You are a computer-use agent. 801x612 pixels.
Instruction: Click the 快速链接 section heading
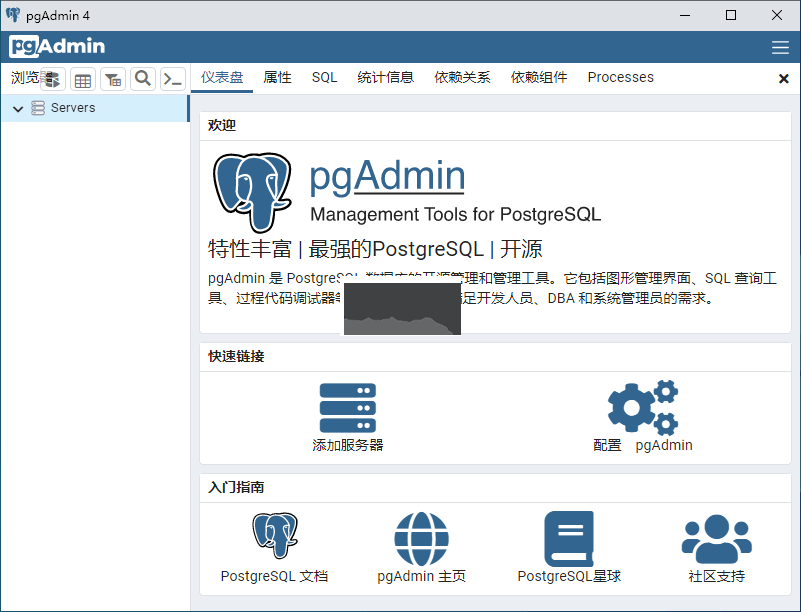coord(236,356)
